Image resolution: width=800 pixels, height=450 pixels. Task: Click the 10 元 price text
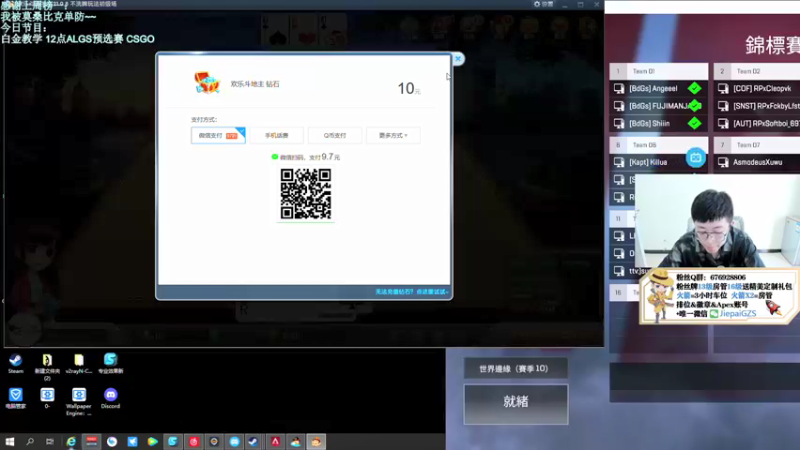tap(409, 89)
